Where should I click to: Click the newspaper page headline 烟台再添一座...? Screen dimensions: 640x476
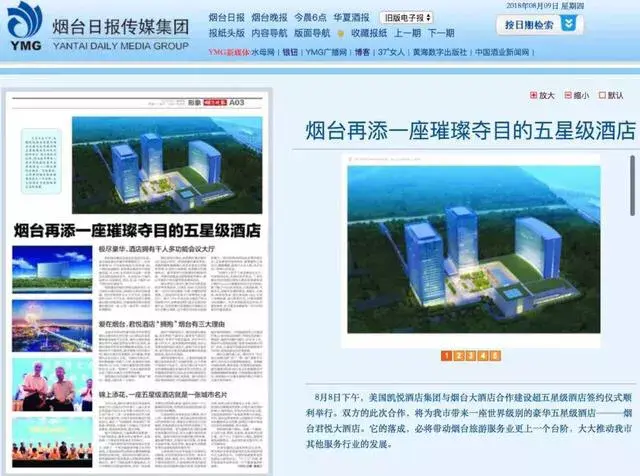[x=137, y=231]
